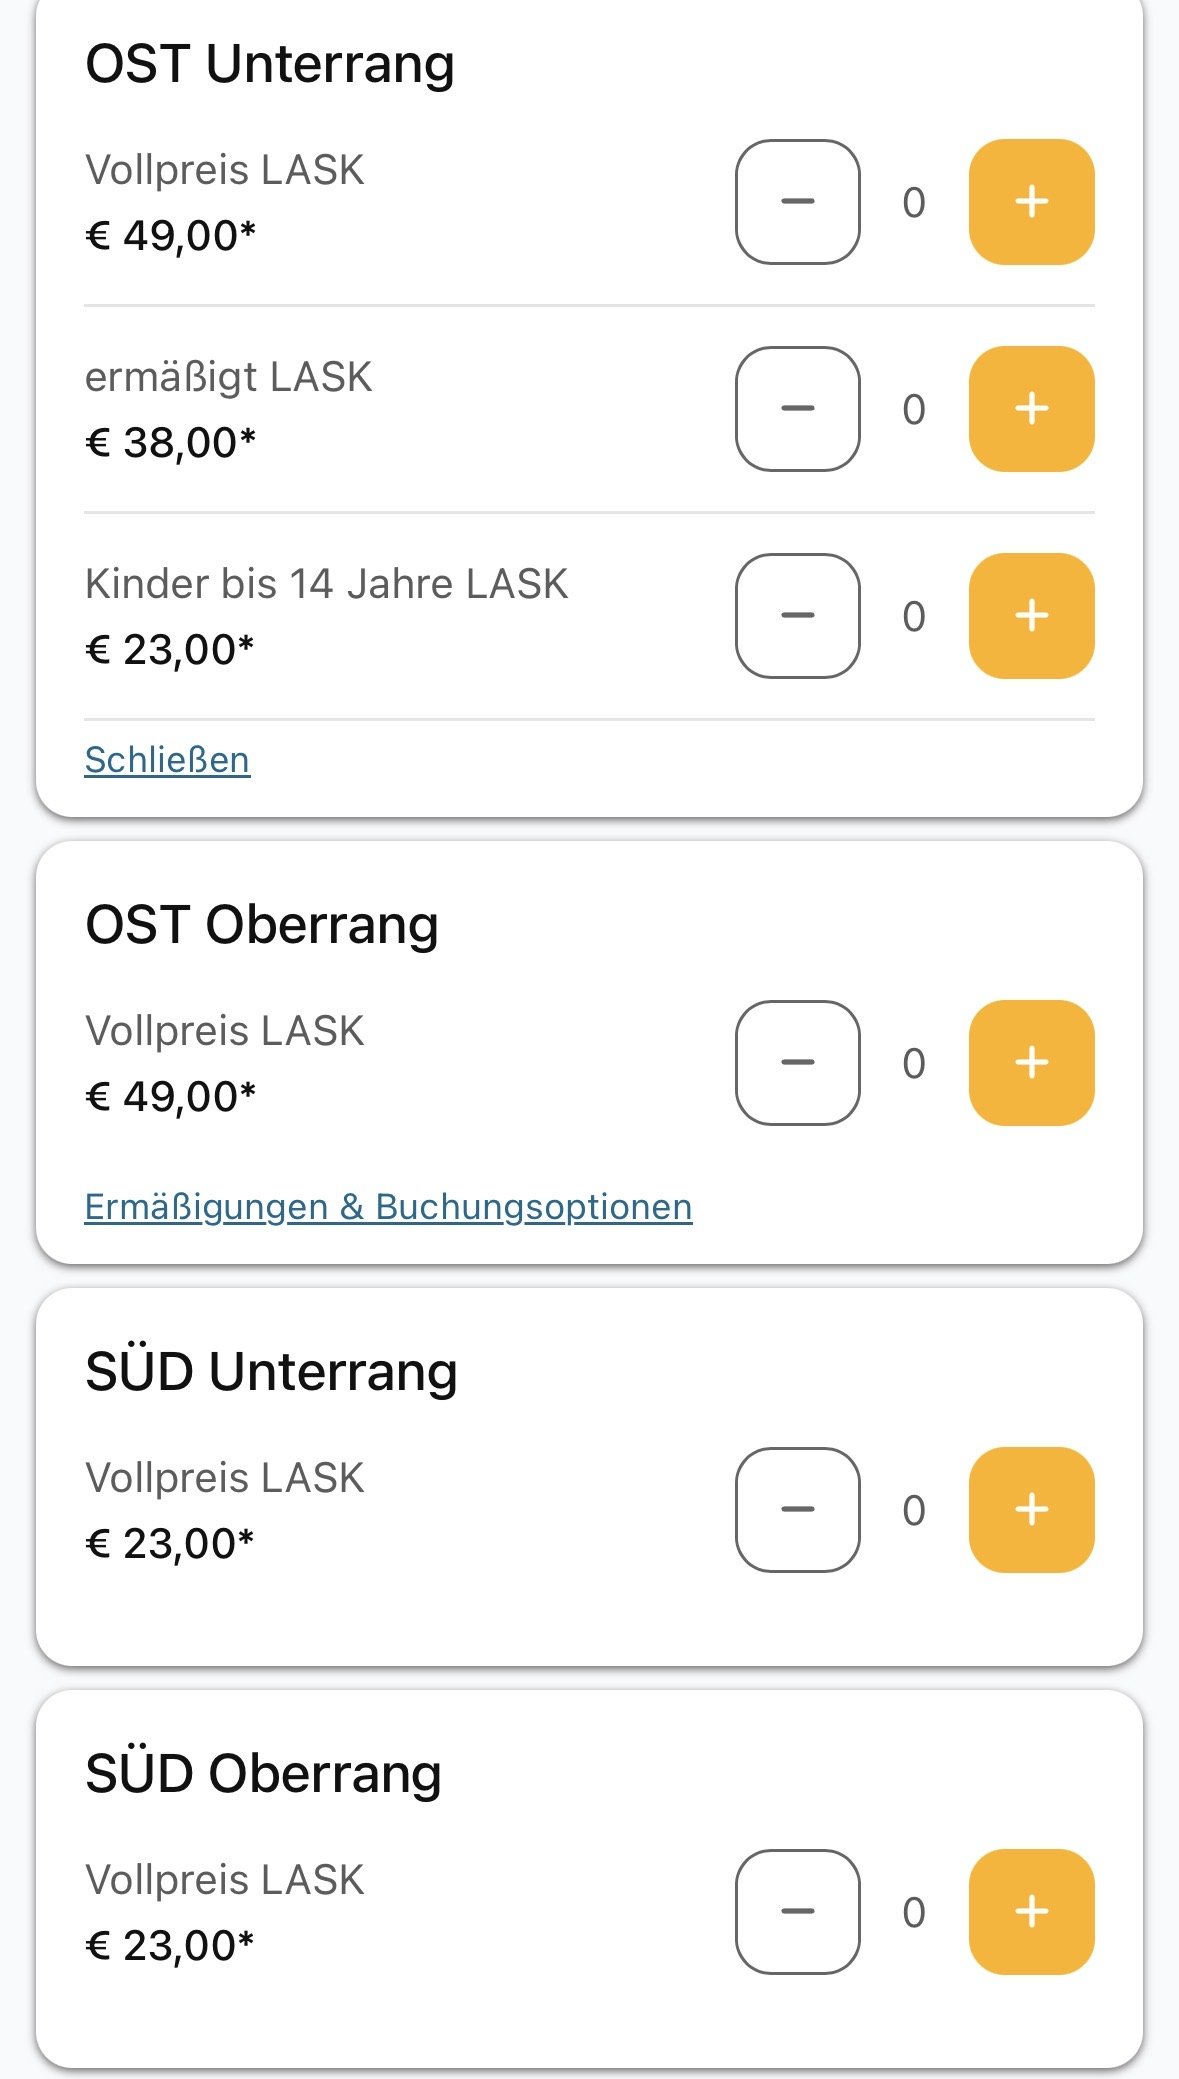Increase SÜD Oberrang Vollpreis ticket quantity
The image size is (1179, 2079).
pyautogui.click(x=1031, y=1912)
